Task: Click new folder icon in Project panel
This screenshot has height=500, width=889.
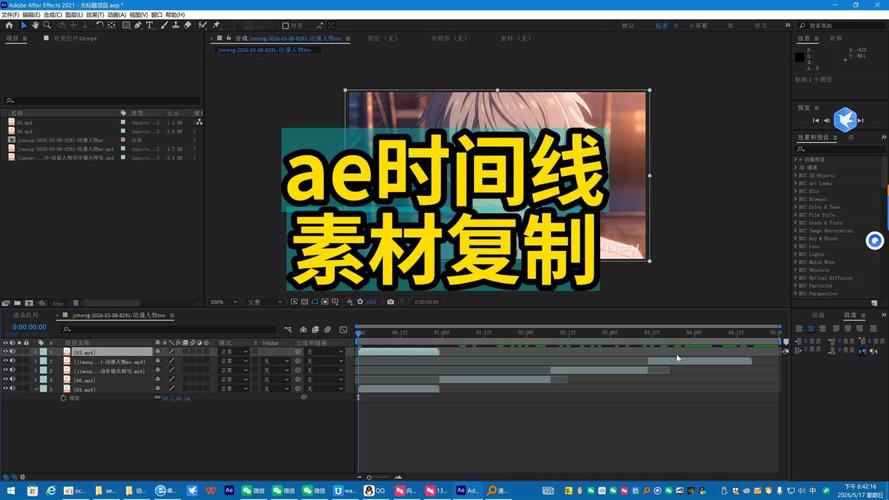Action: coord(17,303)
